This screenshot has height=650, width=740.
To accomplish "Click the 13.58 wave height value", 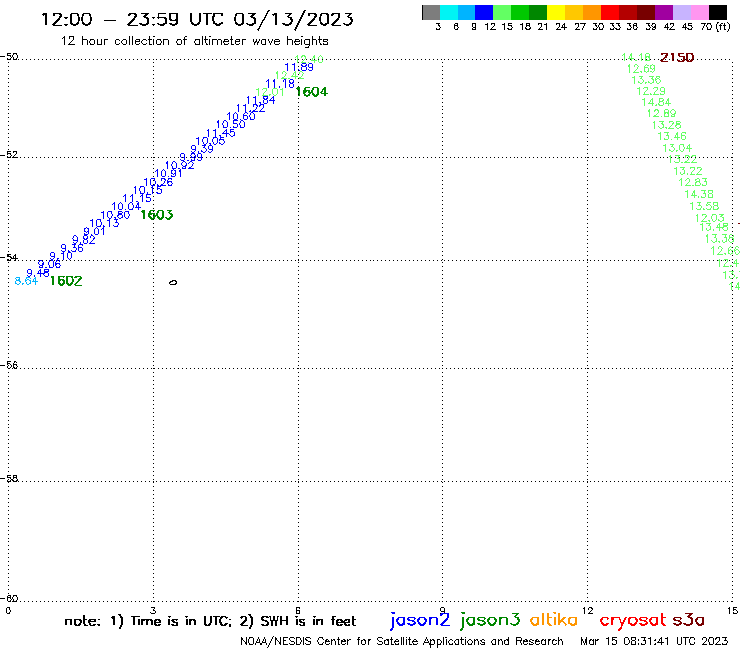I will pyautogui.click(x=704, y=206).
